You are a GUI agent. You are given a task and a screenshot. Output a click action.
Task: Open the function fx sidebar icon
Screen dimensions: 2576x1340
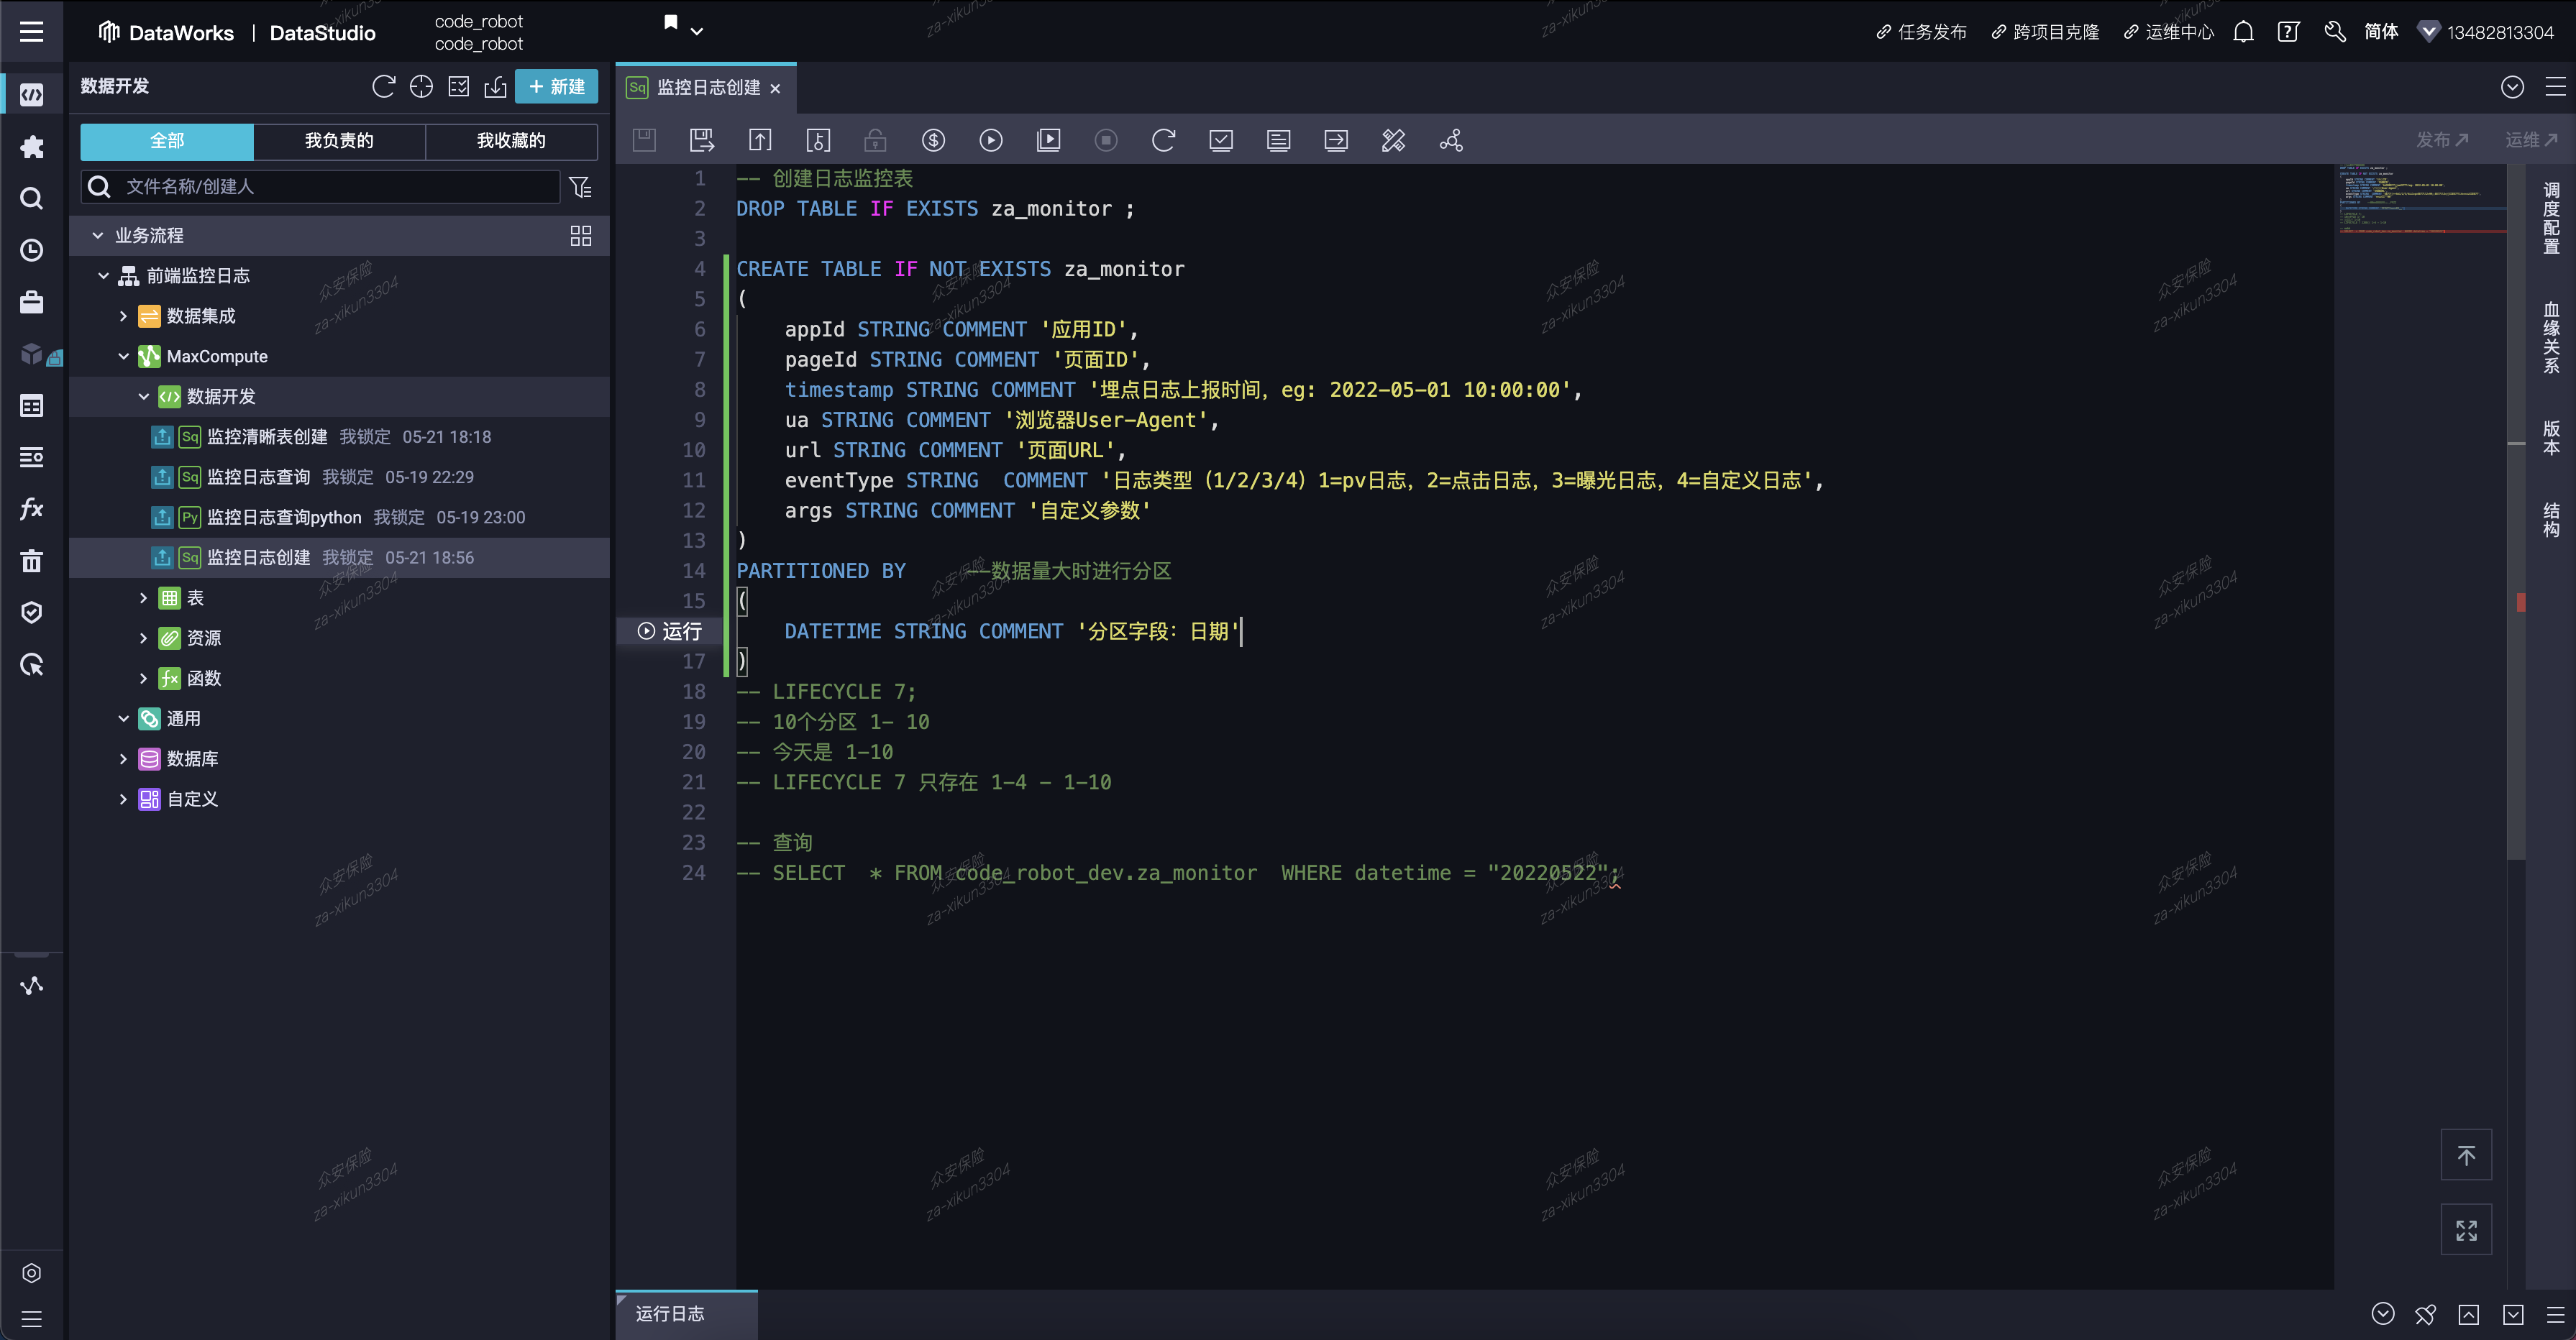coord(32,509)
